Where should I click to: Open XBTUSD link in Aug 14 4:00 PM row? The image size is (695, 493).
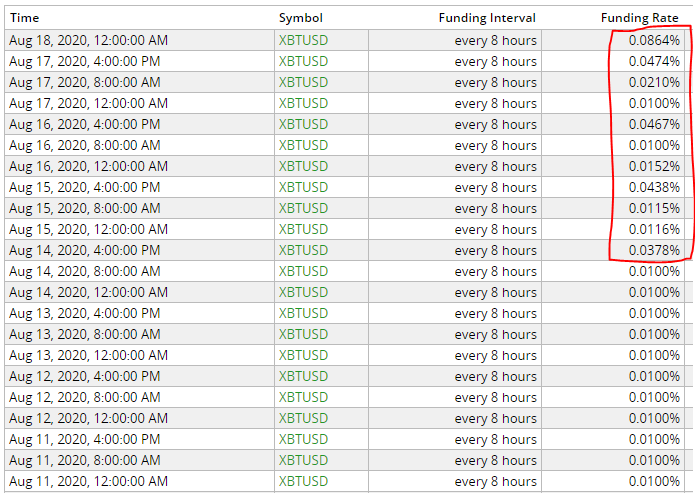tap(303, 250)
